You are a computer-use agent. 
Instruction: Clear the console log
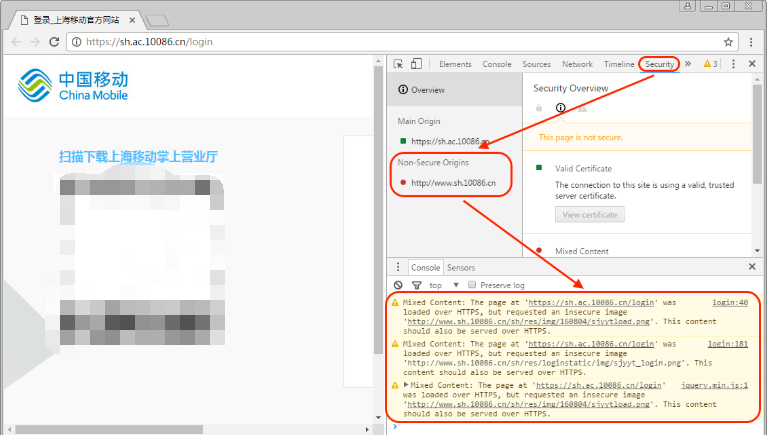pyautogui.click(x=398, y=285)
